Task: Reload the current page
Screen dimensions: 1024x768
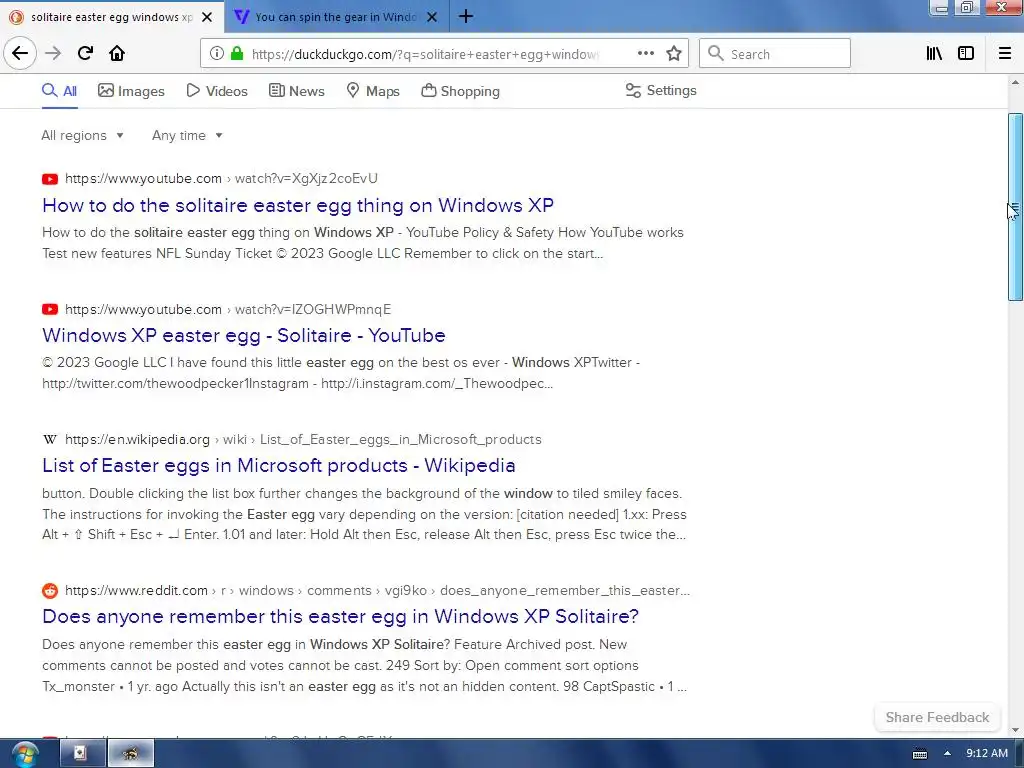Action: pyautogui.click(x=85, y=53)
